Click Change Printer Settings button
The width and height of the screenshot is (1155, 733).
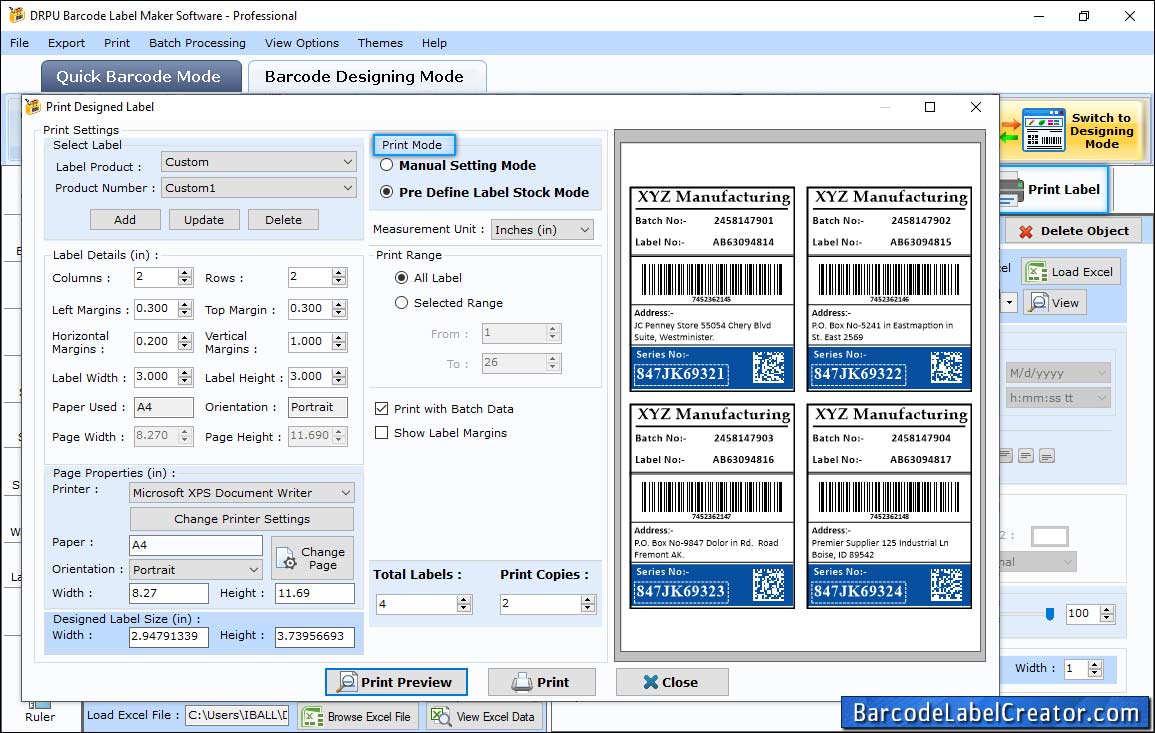(x=242, y=519)
